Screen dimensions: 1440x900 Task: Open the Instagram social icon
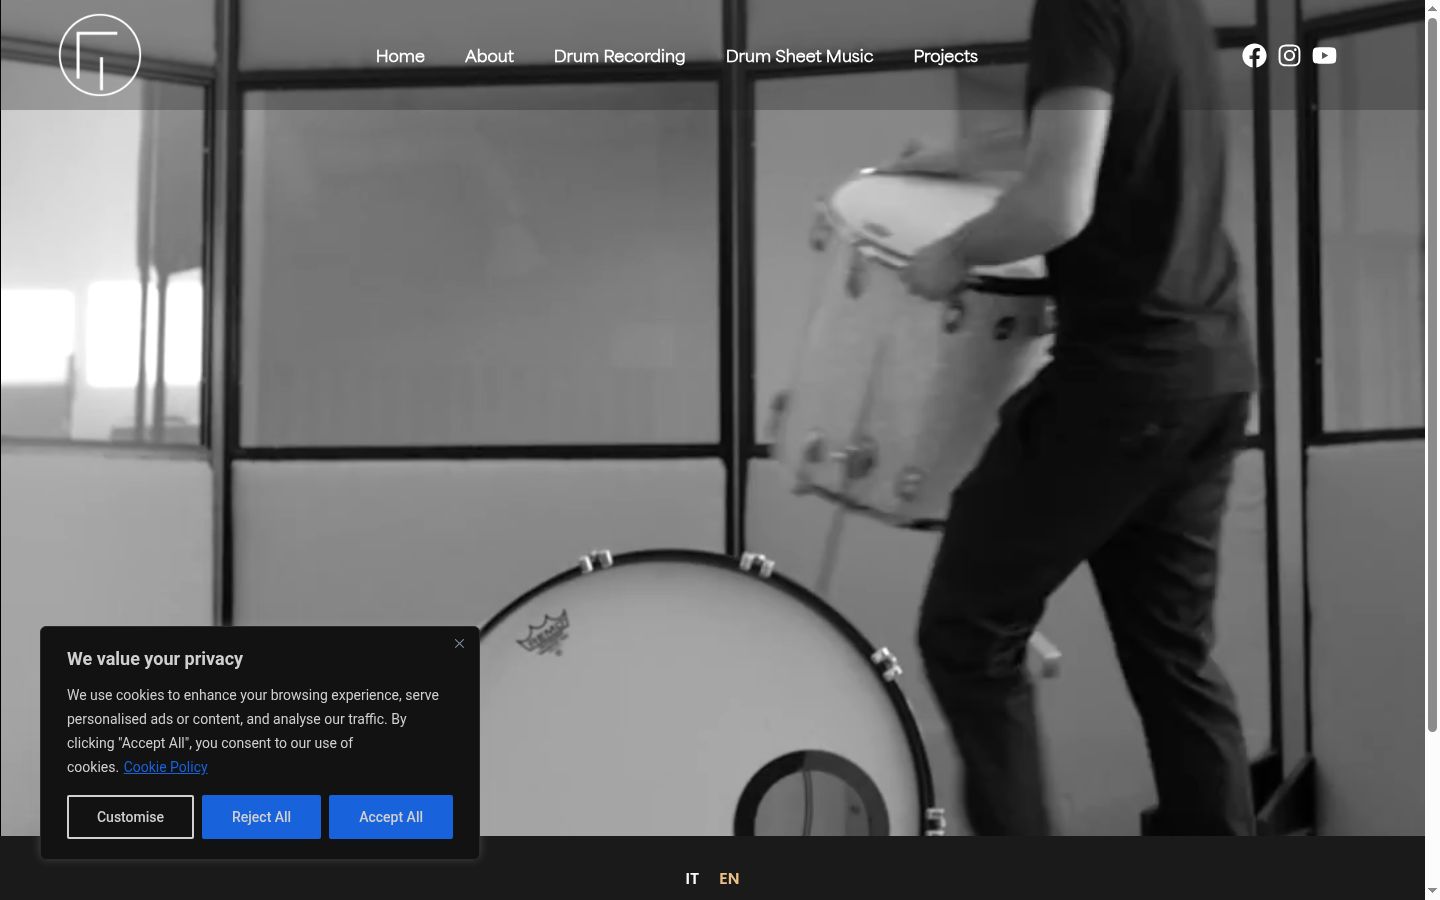(1289, 56)
